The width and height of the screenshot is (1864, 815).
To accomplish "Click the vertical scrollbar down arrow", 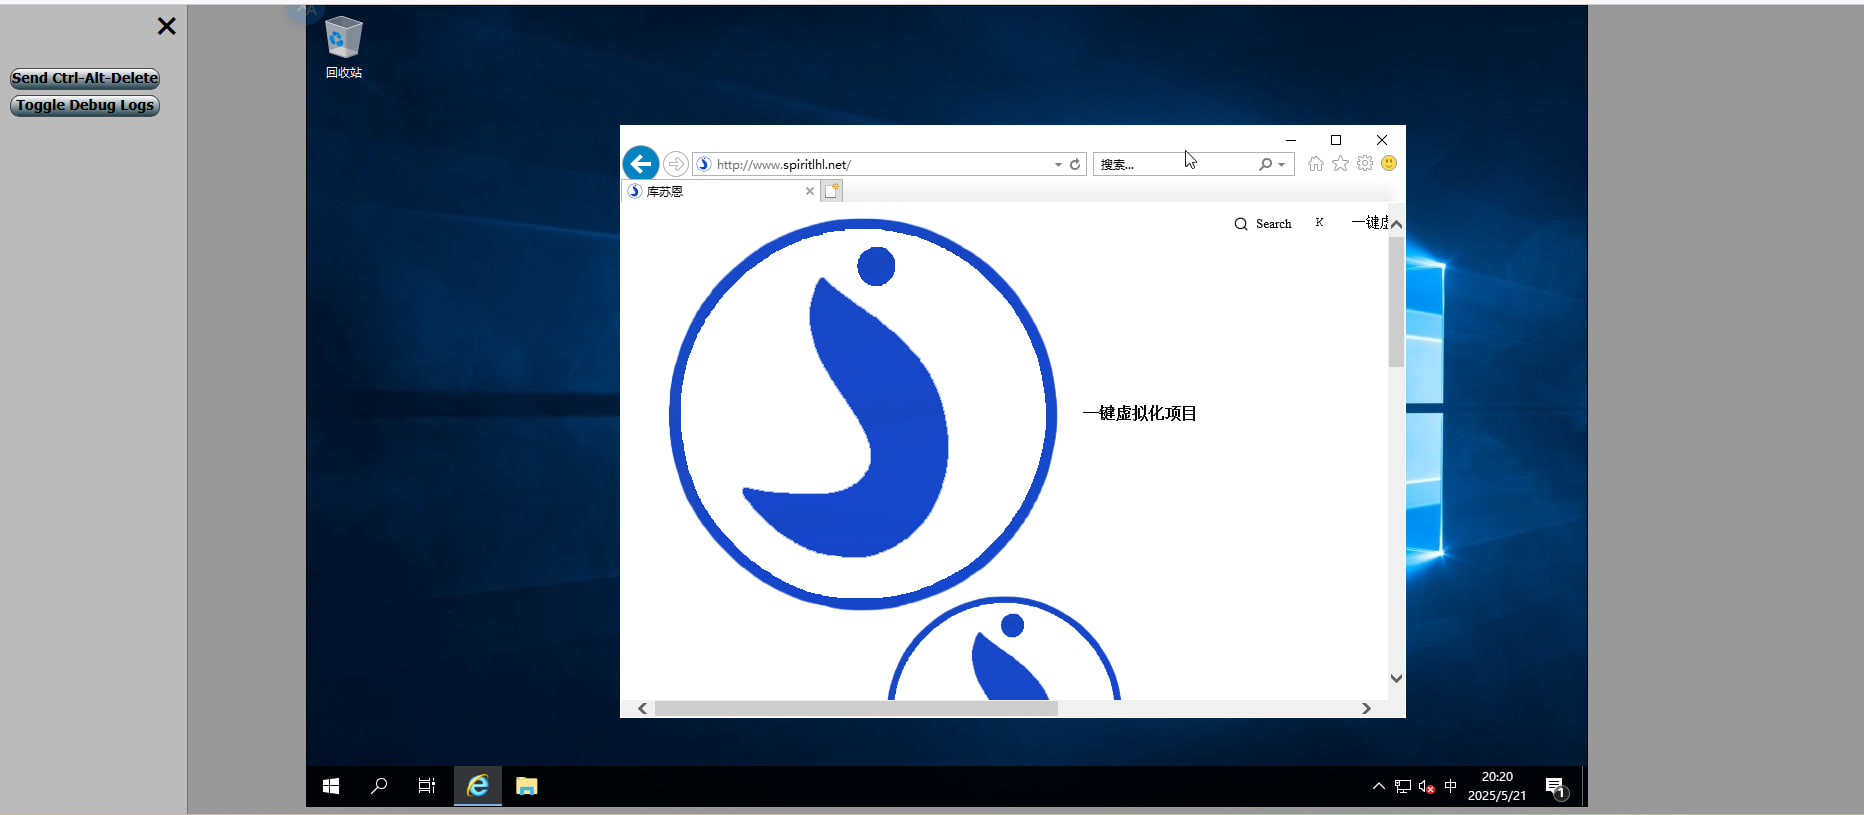I will (1397, 678).
